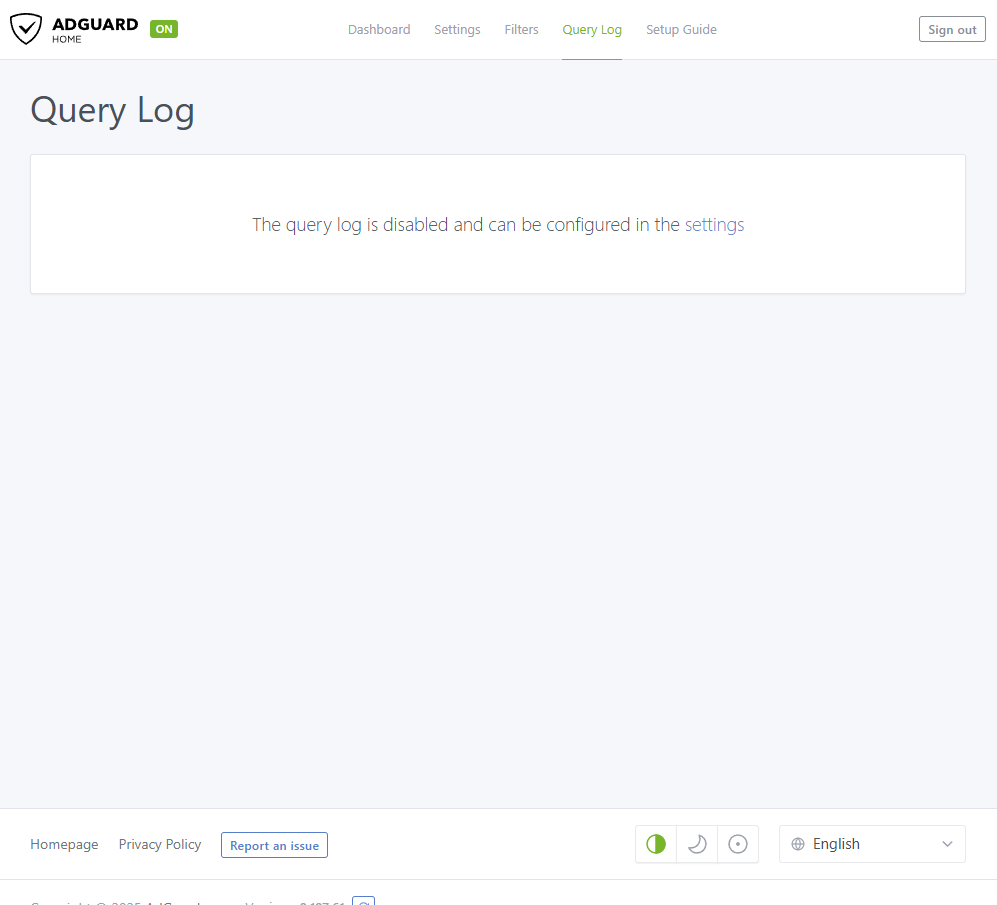Open the Privacy Policy link

(160, 845)
